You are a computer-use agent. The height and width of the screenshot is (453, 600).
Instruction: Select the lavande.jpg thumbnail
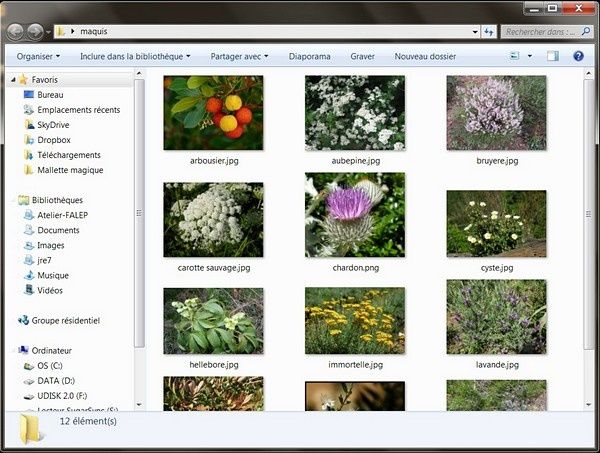496,317
